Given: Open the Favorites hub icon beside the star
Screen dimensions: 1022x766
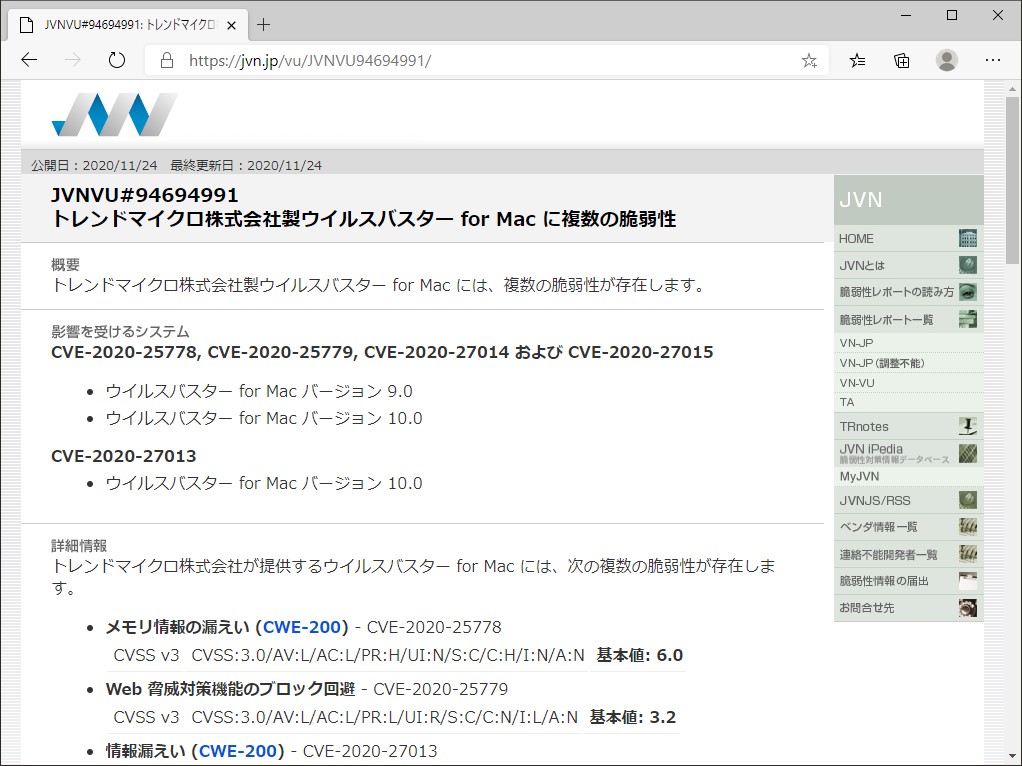Looking at the screenshot, I should point(856,60).
